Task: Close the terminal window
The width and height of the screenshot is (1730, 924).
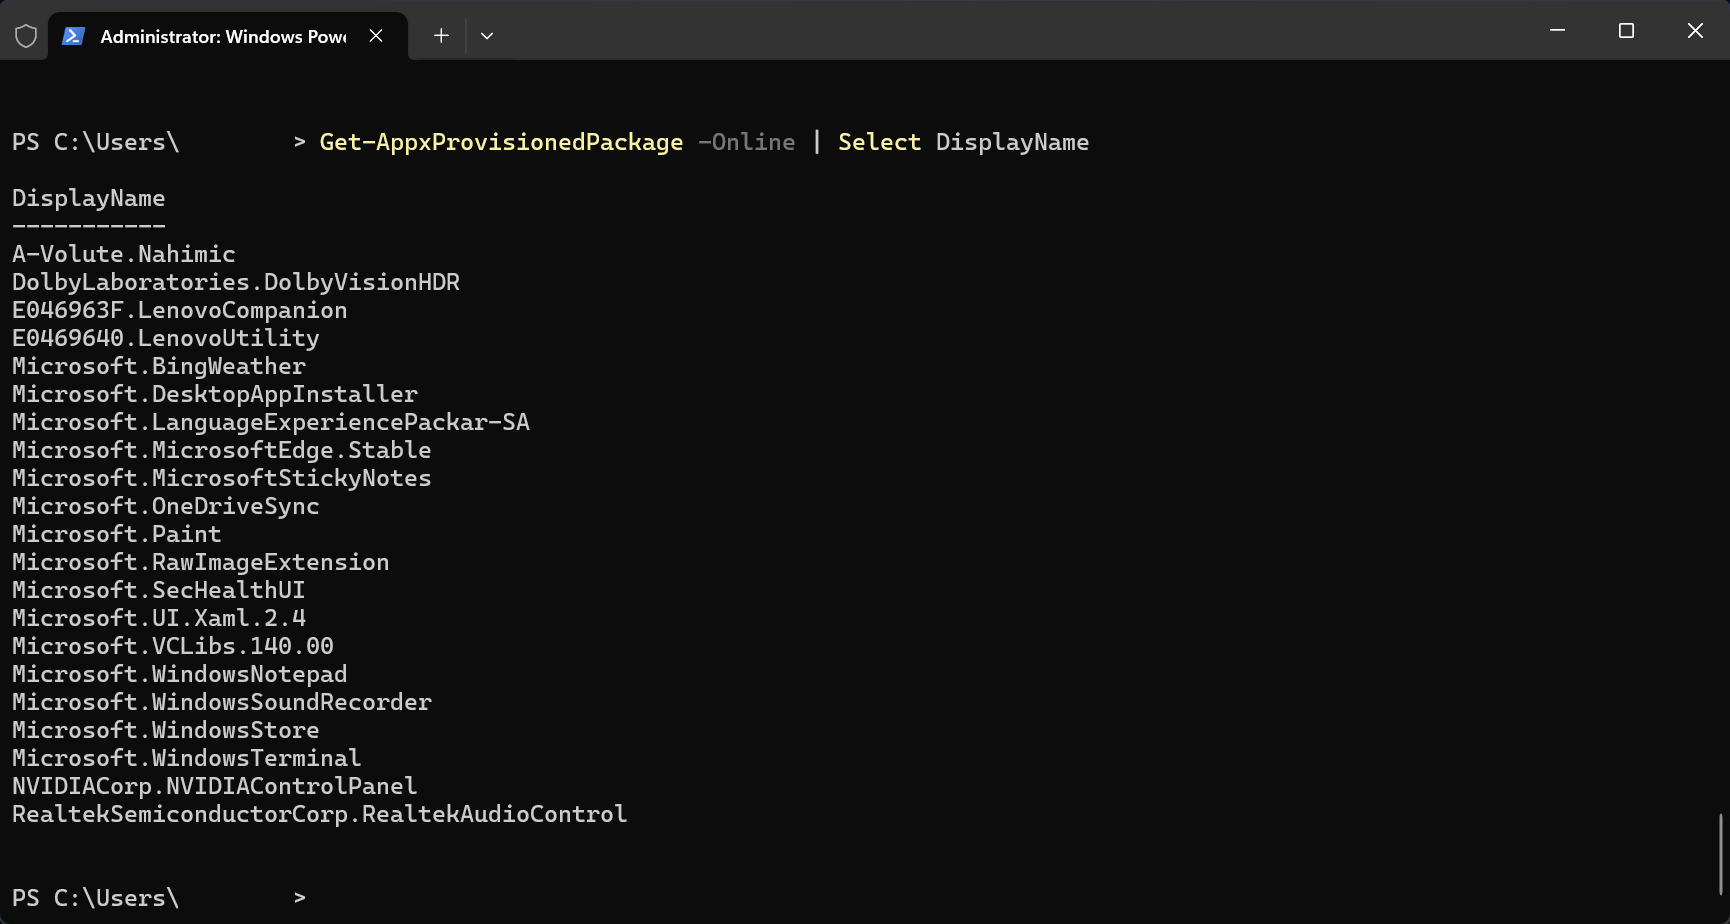Action: click(1695, 31)
